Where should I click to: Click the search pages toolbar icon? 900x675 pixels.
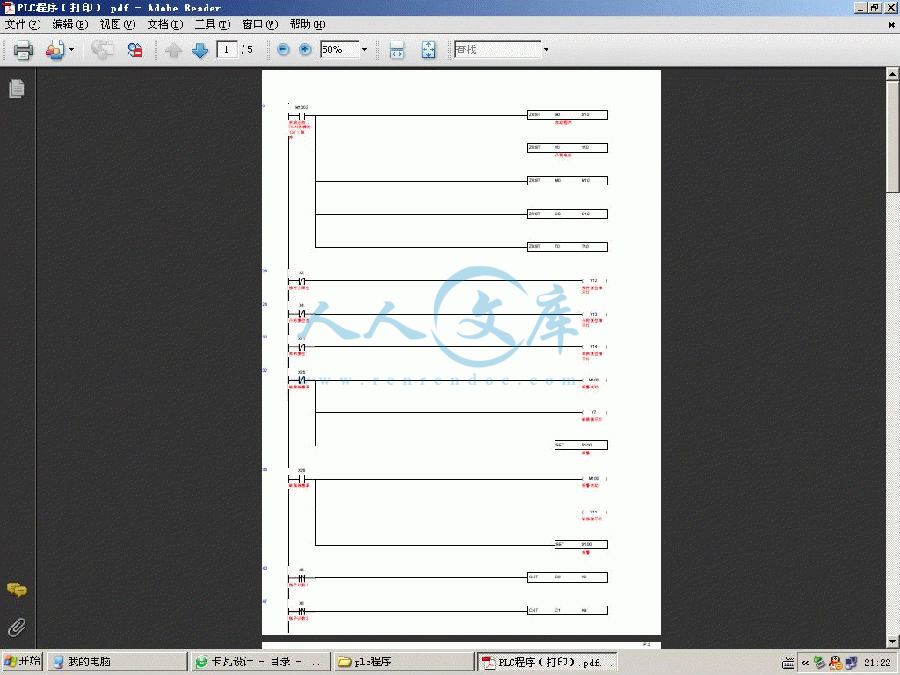click(135, 50)
